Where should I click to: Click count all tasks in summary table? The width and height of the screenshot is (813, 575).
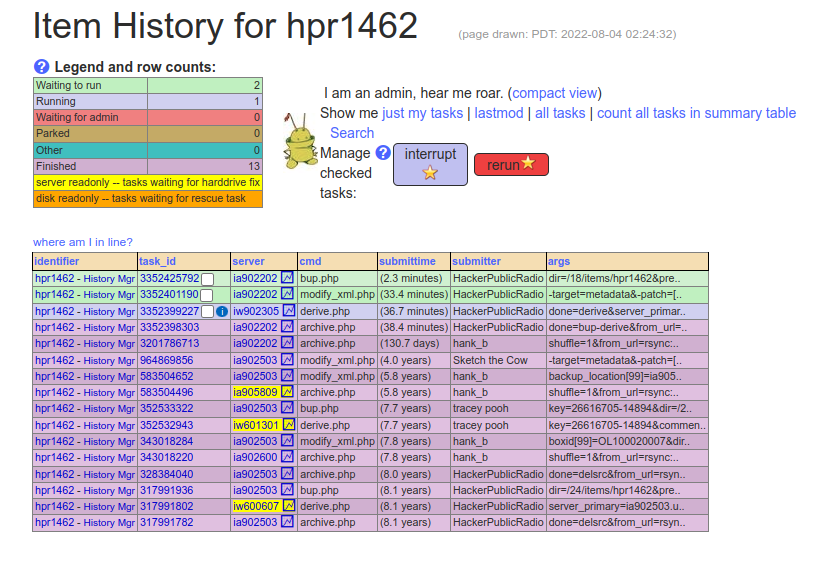click(x=696, y=113)
